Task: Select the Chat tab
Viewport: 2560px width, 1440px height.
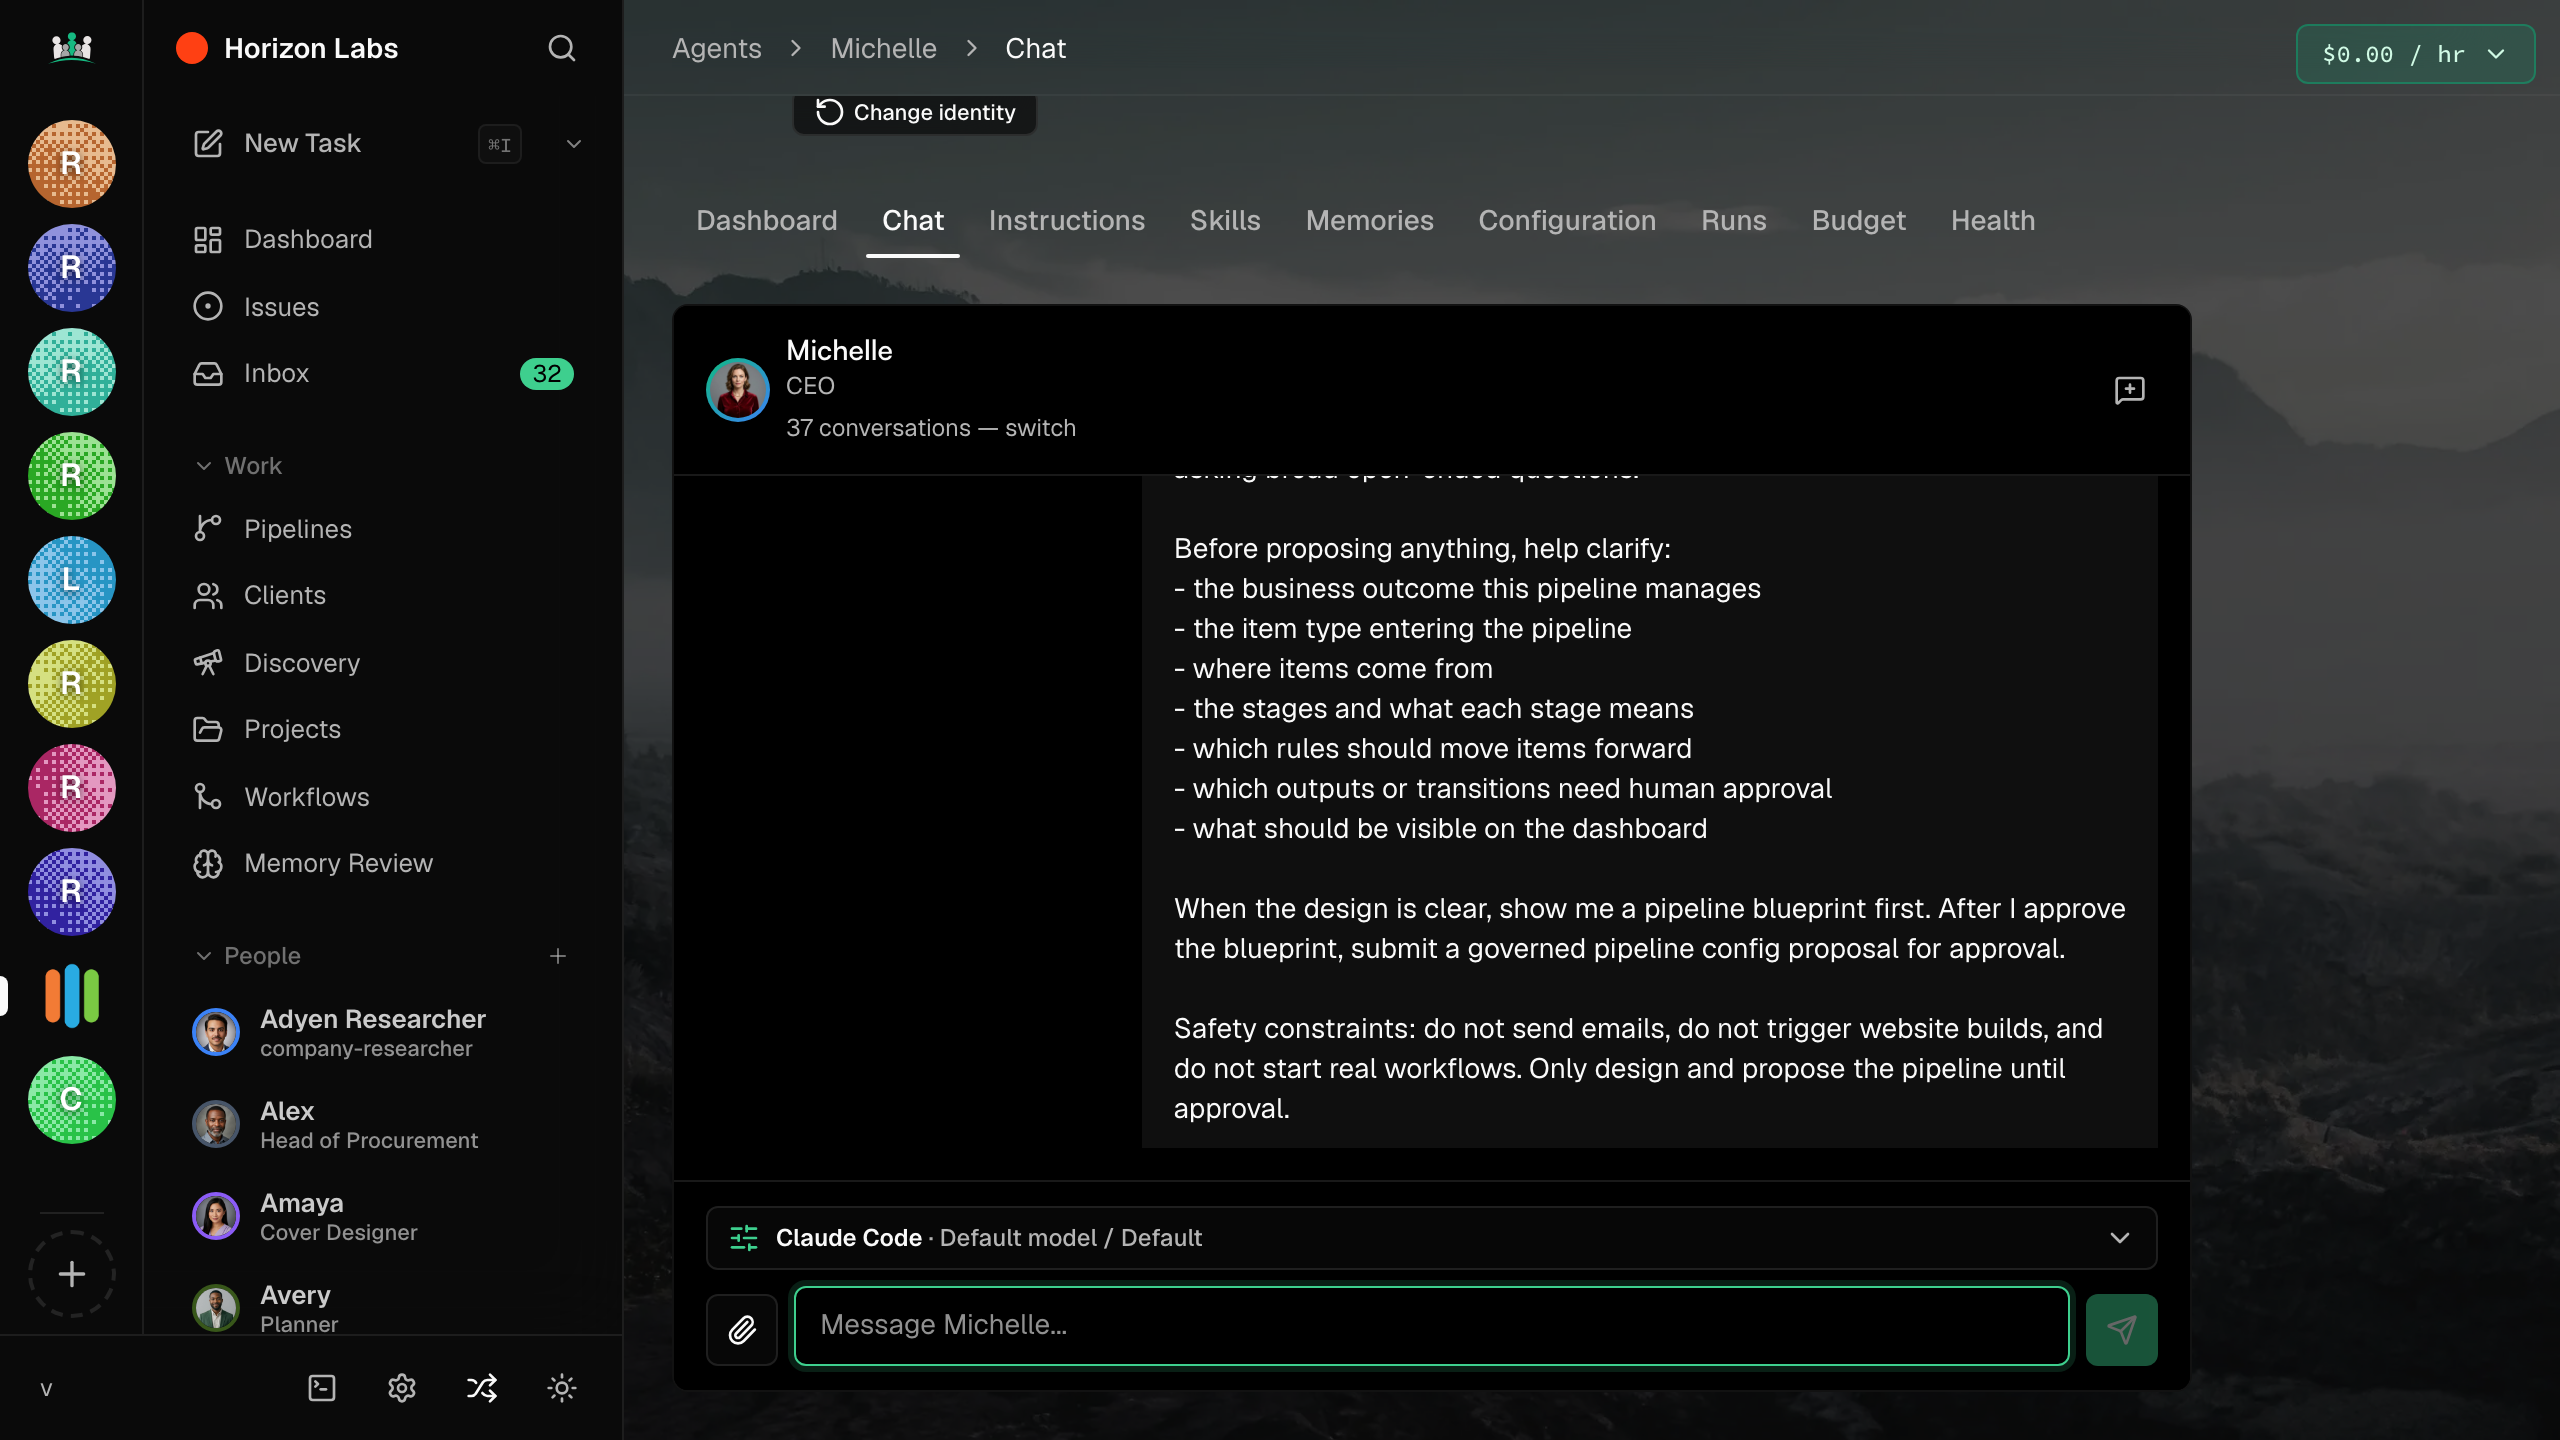Action: pyautogui.click(x=913, y=221)
